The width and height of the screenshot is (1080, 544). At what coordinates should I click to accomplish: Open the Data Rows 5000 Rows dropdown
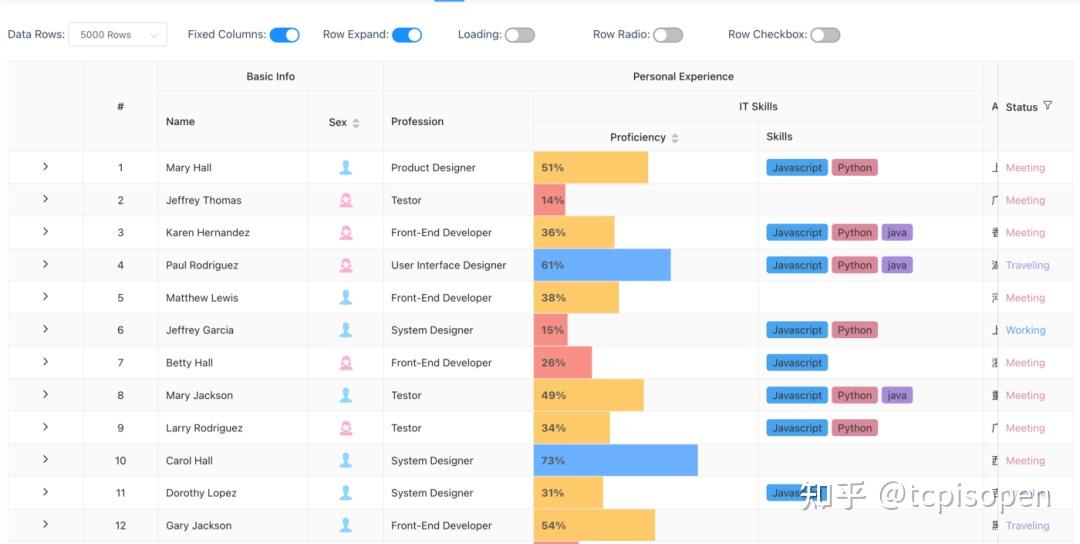(118, 34)
